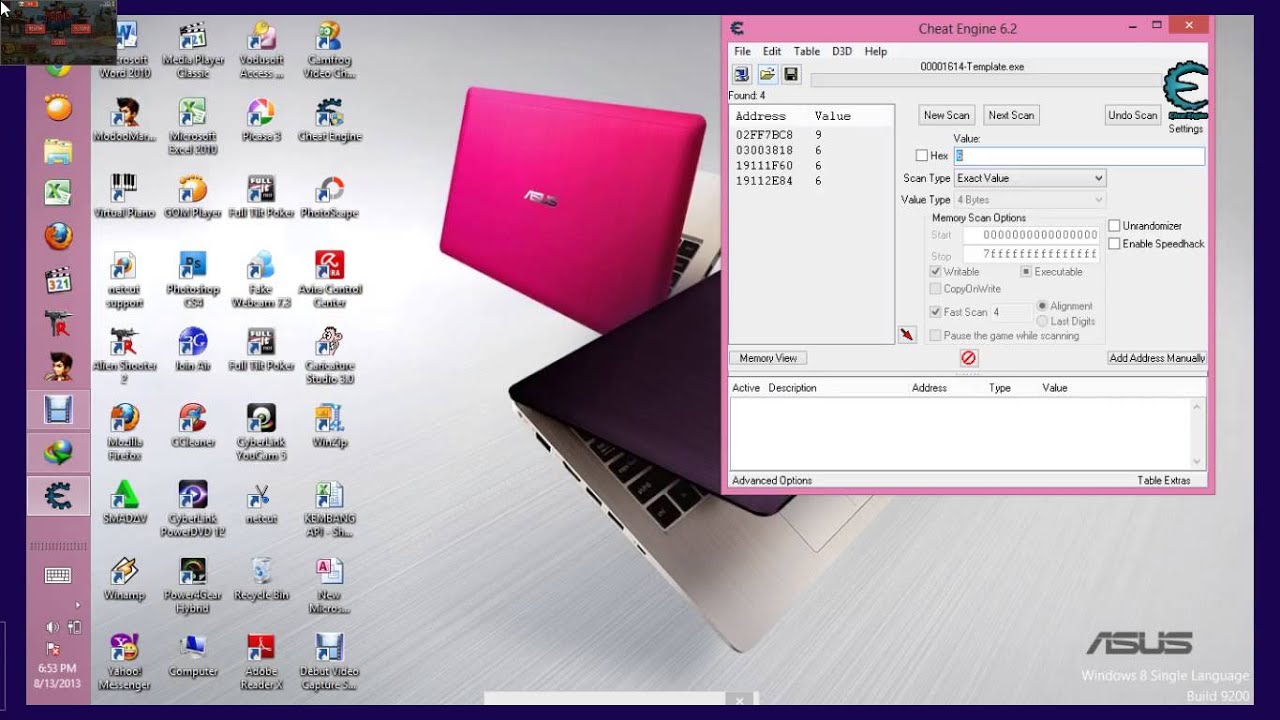Open the Scan Type Exact Value dropdown
Screen dimensions: 1280x720
coord(1029,178)
